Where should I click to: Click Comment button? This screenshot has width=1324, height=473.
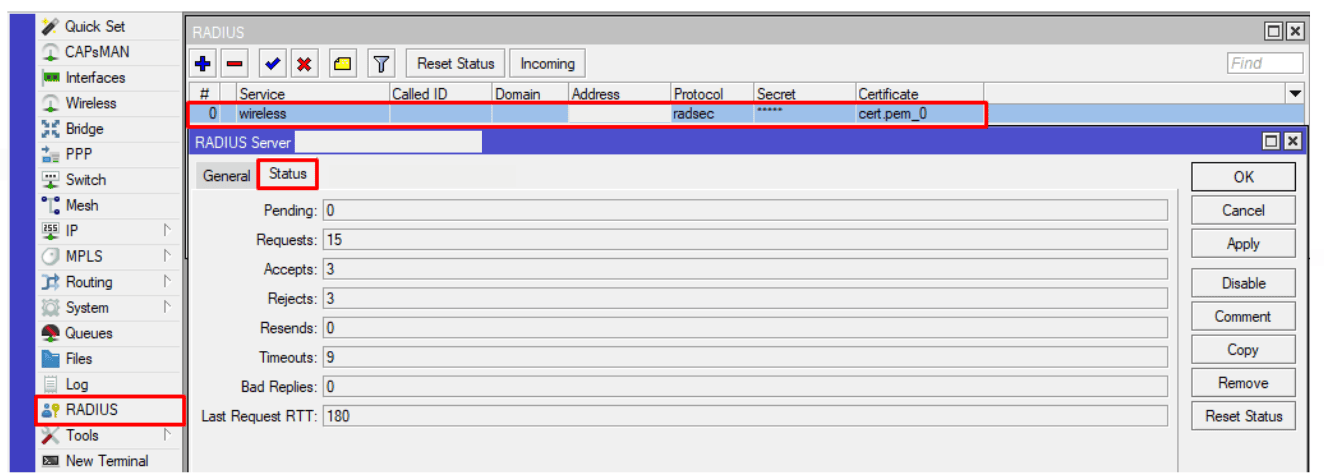pos(1243,316)
